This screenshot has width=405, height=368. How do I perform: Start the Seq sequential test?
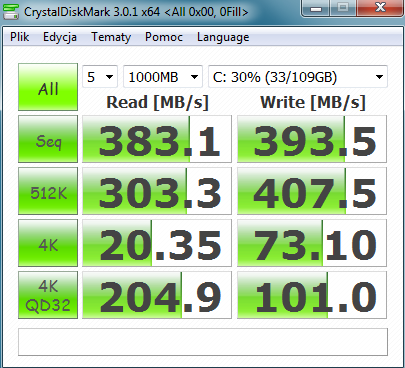click(x=48, y=139)
